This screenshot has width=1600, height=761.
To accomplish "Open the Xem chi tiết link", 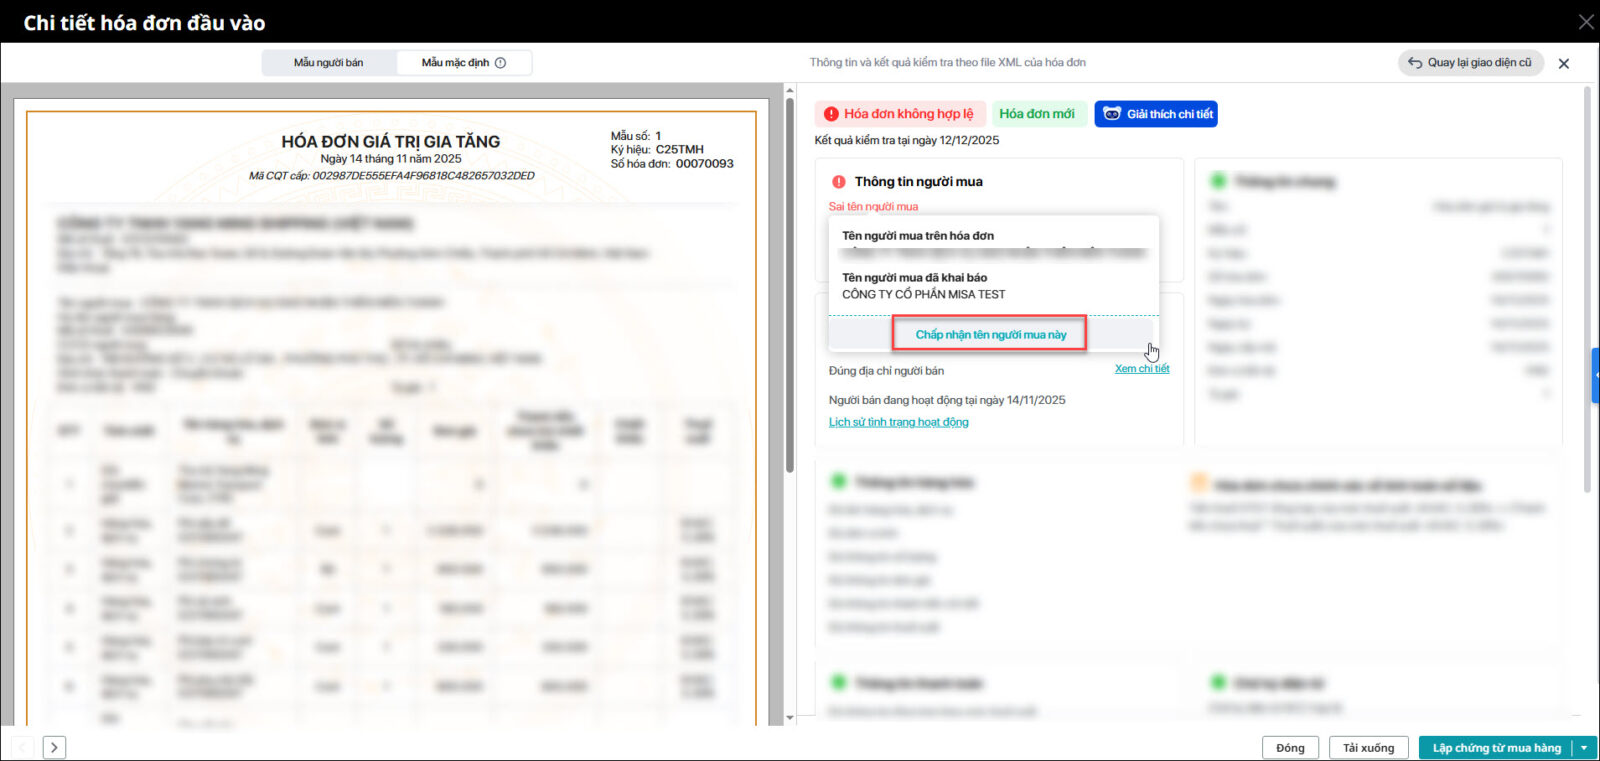I will click(x=1141, y=369).
